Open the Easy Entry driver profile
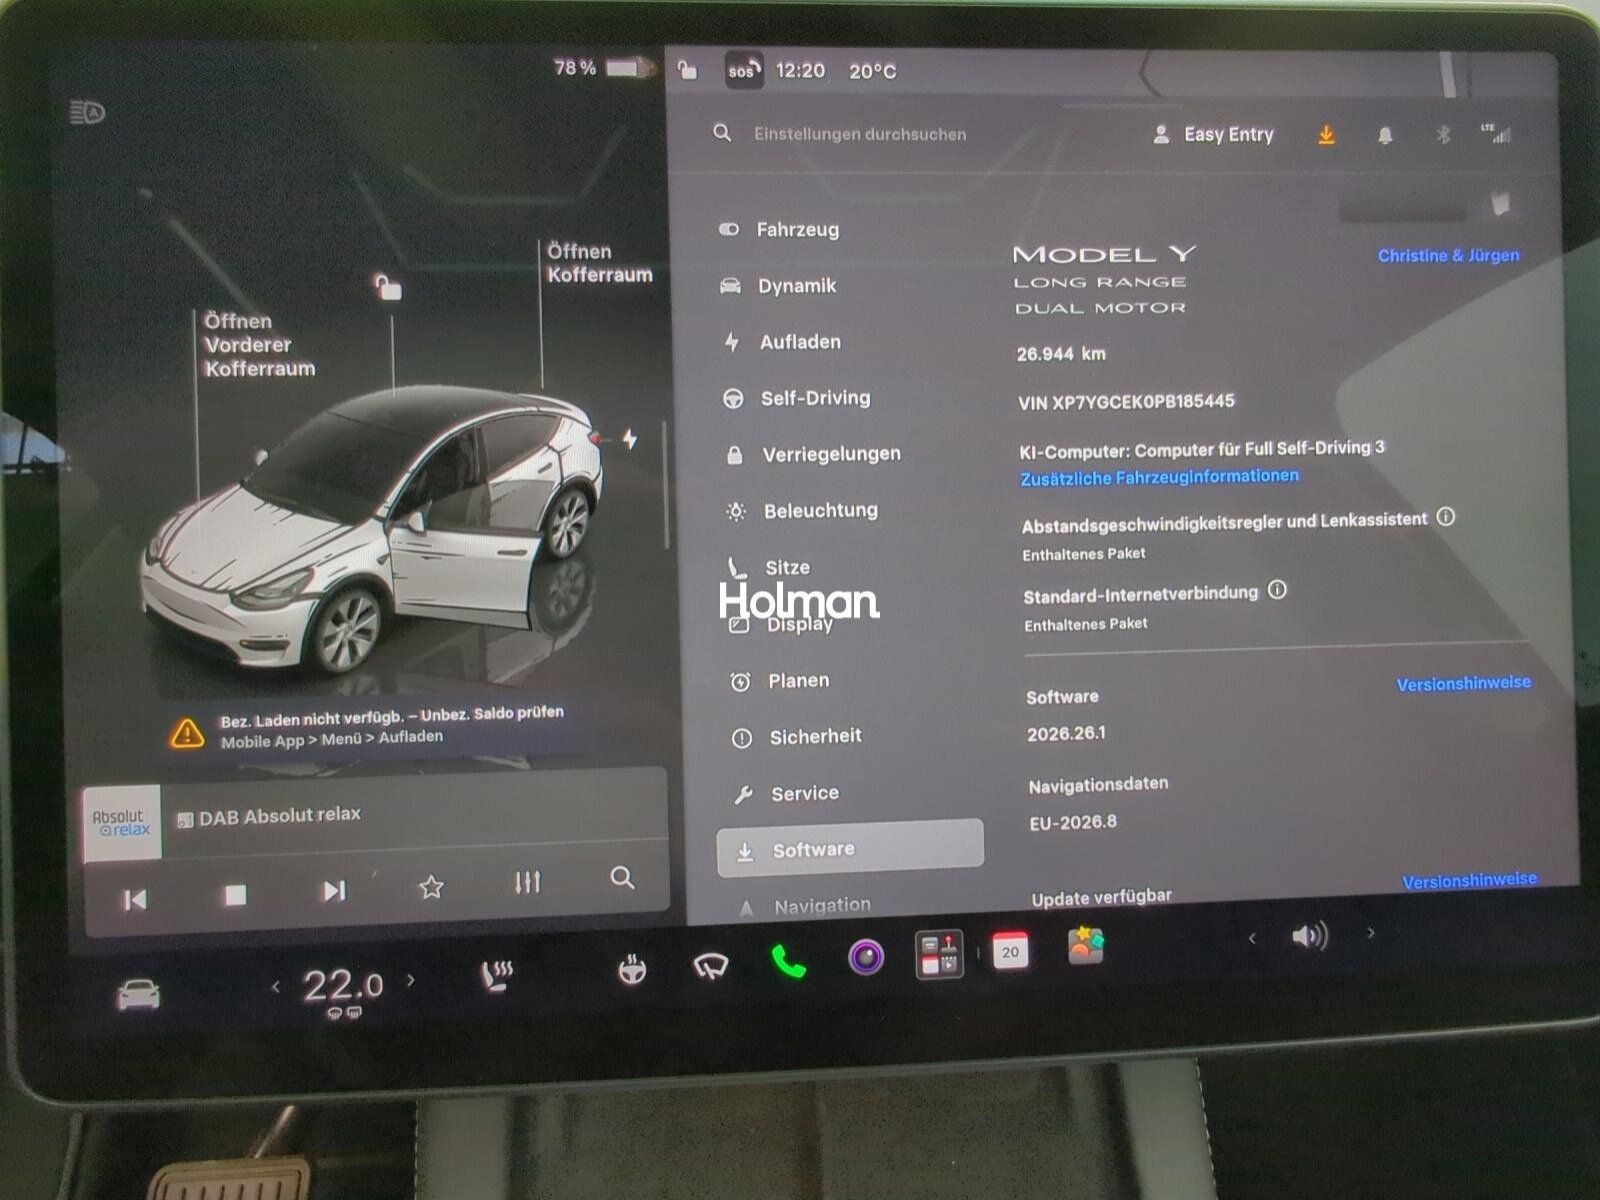The image size is (1600, 1200). (1214, 134)
